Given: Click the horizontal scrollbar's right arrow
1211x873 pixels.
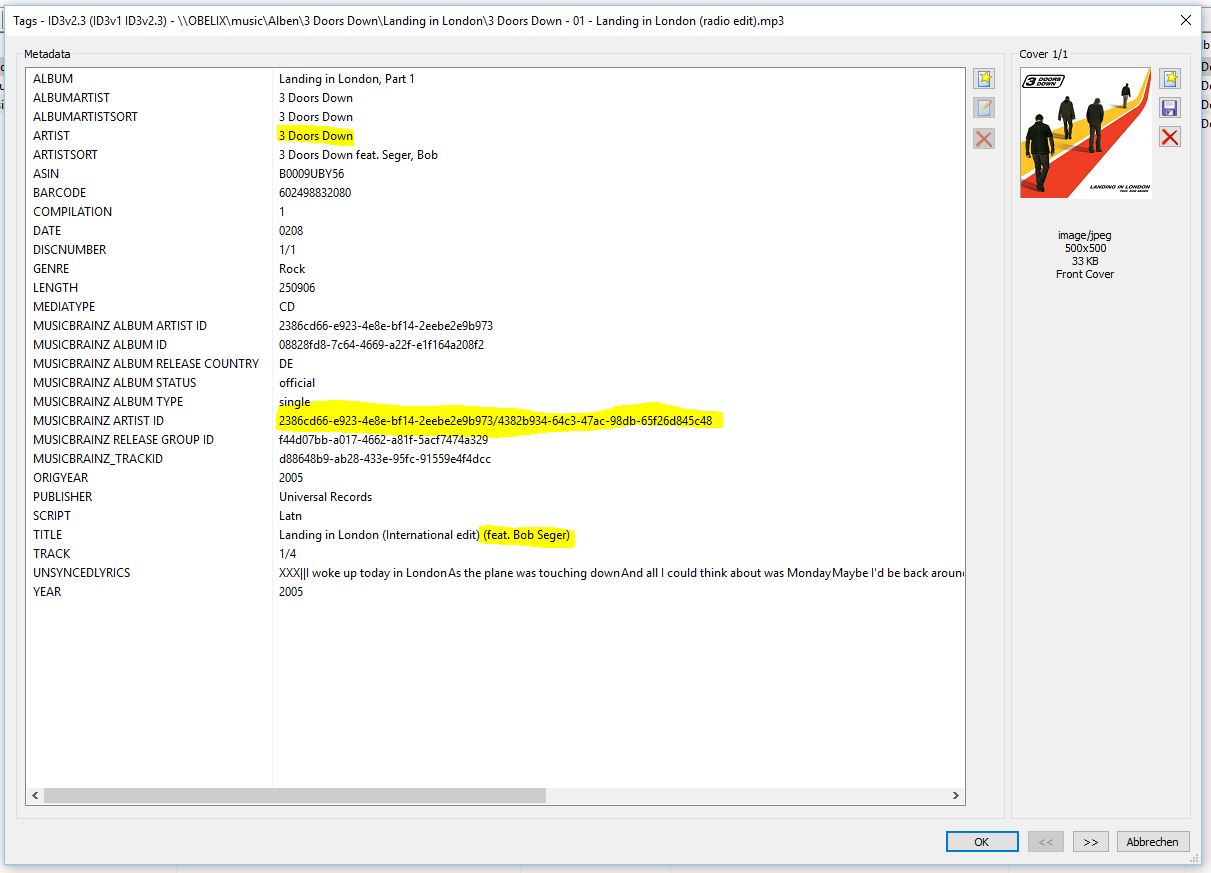Looking at the screenshot, I should click(956, 796).
